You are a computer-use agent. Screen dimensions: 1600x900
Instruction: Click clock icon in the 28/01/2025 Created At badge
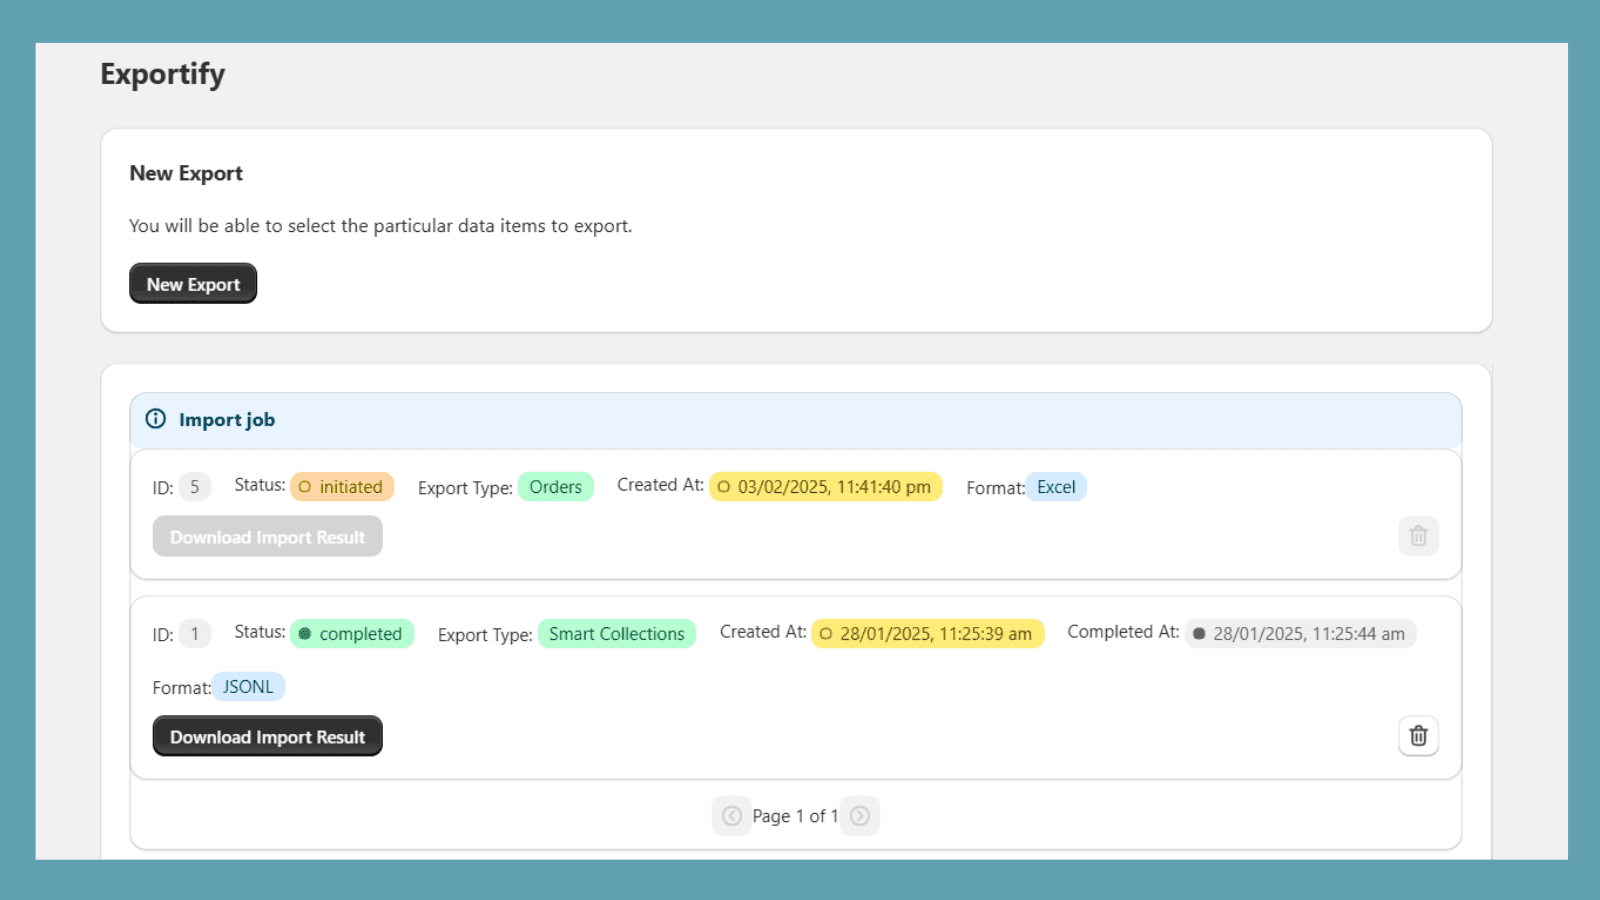827,633
